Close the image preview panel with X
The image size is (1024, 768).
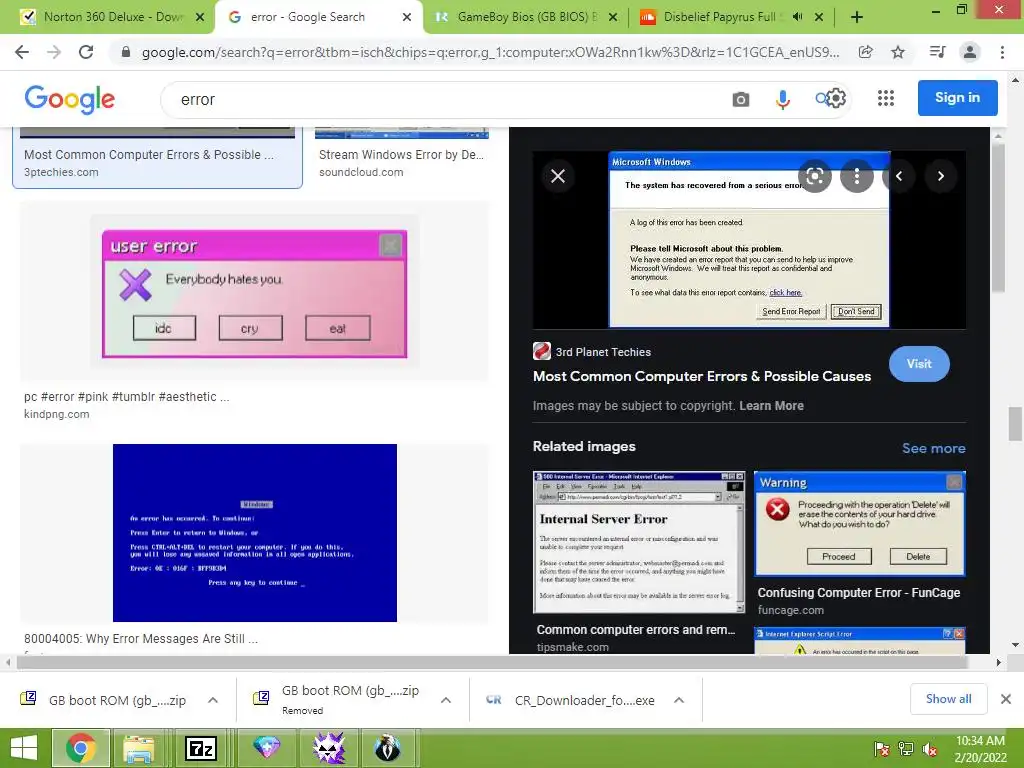(558, 176)
